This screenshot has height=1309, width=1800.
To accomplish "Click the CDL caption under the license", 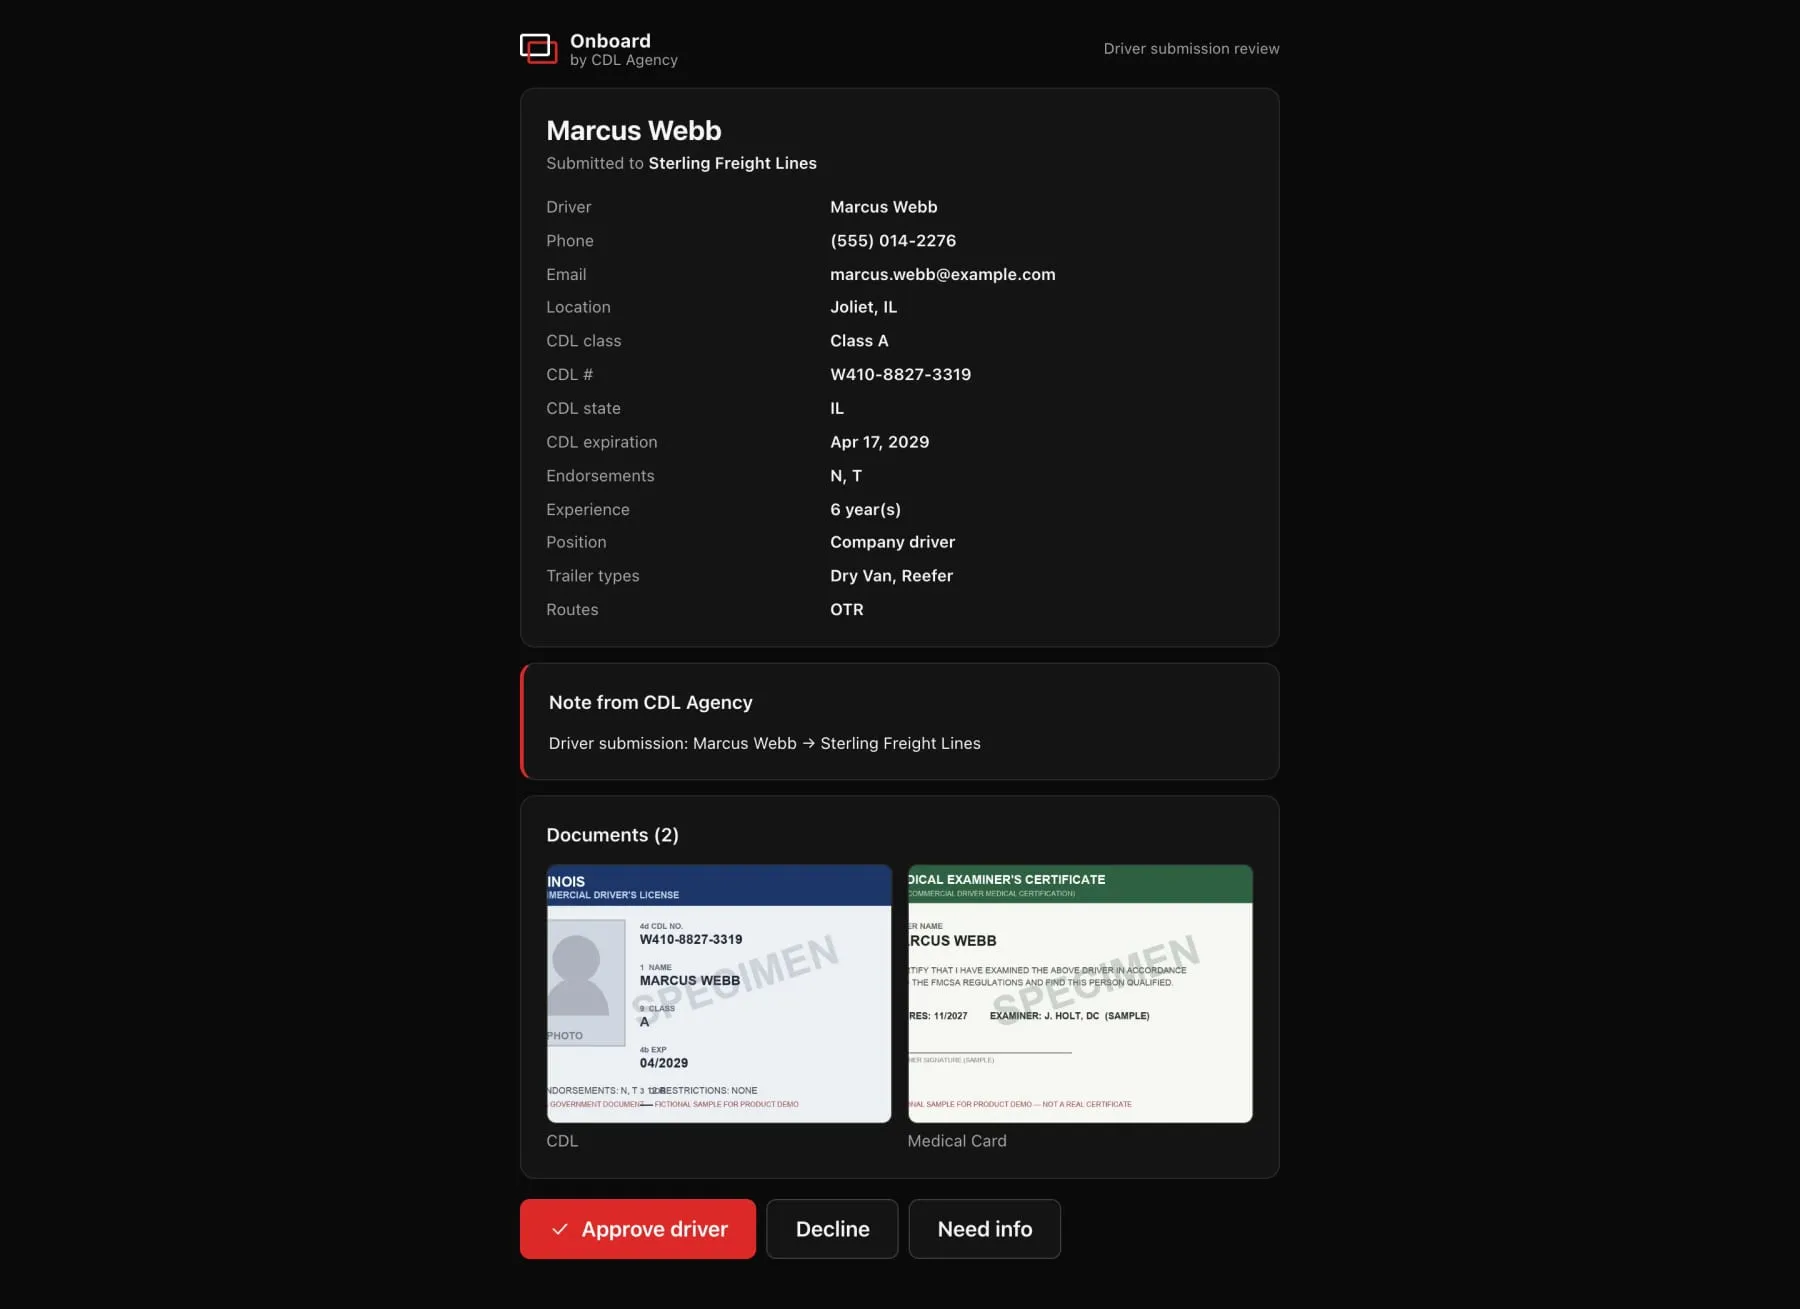I will pyautogui.click(x=562, y=1141).
